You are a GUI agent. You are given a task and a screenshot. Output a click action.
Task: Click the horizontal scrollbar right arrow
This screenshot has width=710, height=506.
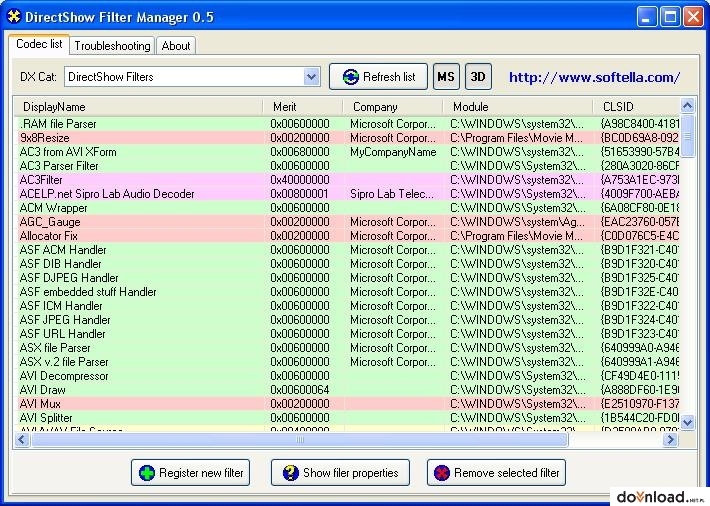[671, 439]
